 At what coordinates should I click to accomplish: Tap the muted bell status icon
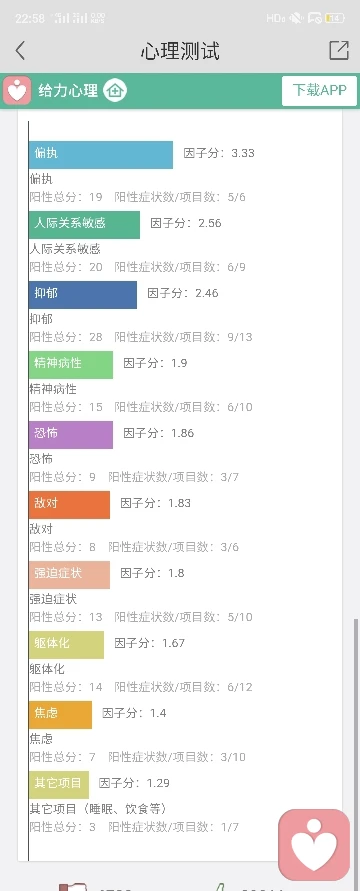296,18
